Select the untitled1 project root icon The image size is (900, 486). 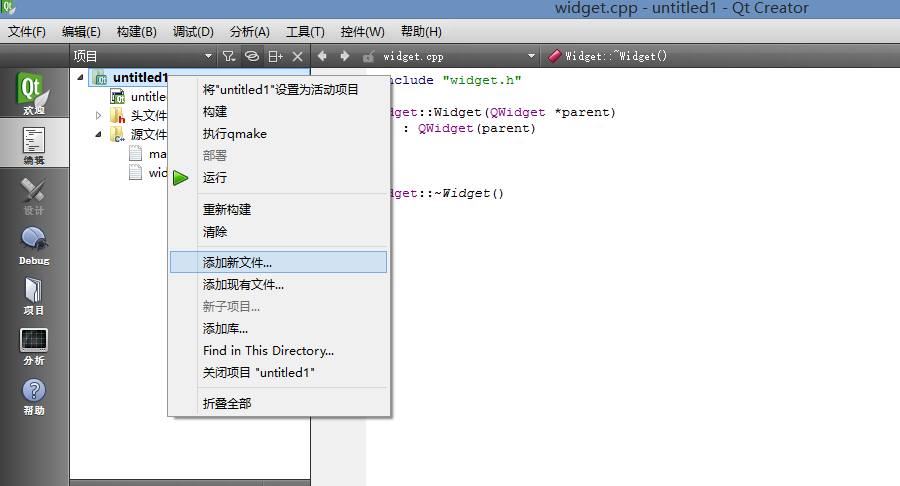[x=100, y=77]
